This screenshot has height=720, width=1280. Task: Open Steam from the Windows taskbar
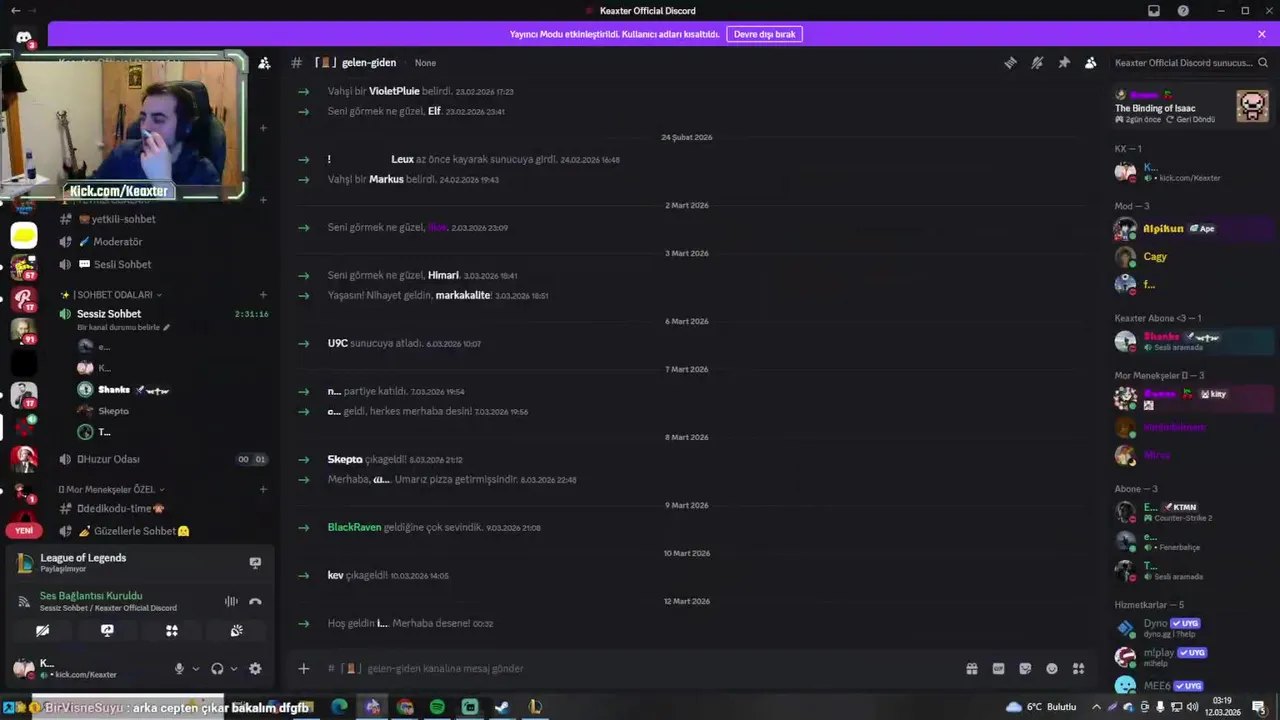pos(502,707)
